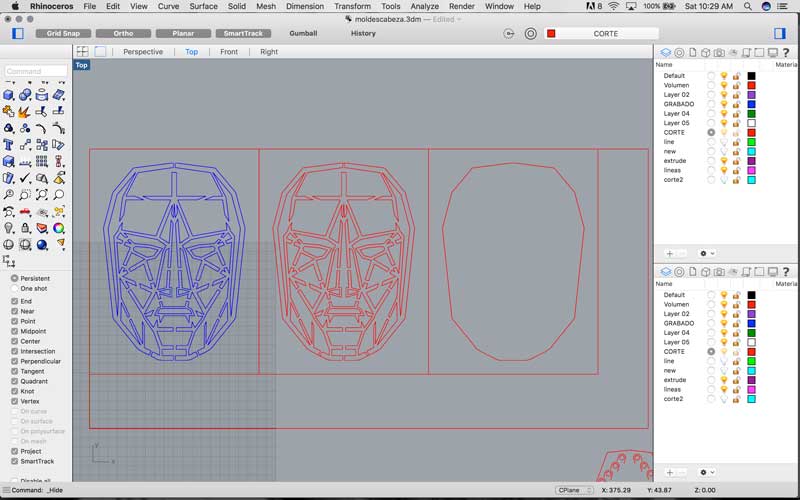Select the Box solid tool
Viewport: 800px width, 500px height.
(x=9, y=95)
